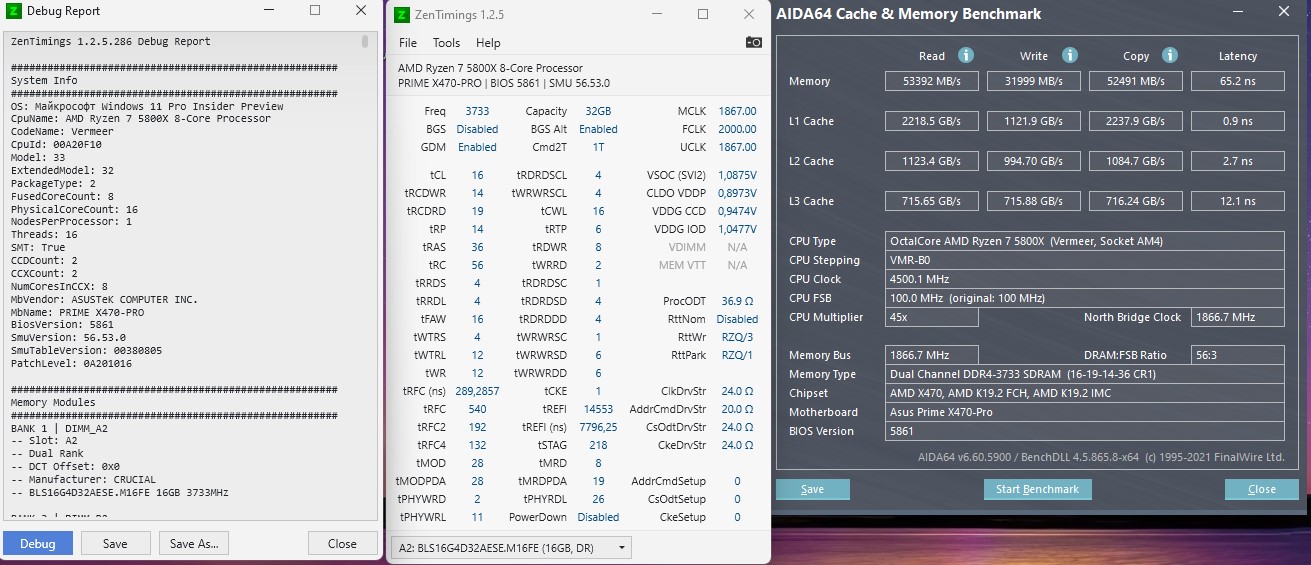Click the Write info icon in AIDA64
The width and height of the screenshot is (1311, 565).
pos(1070,56)
